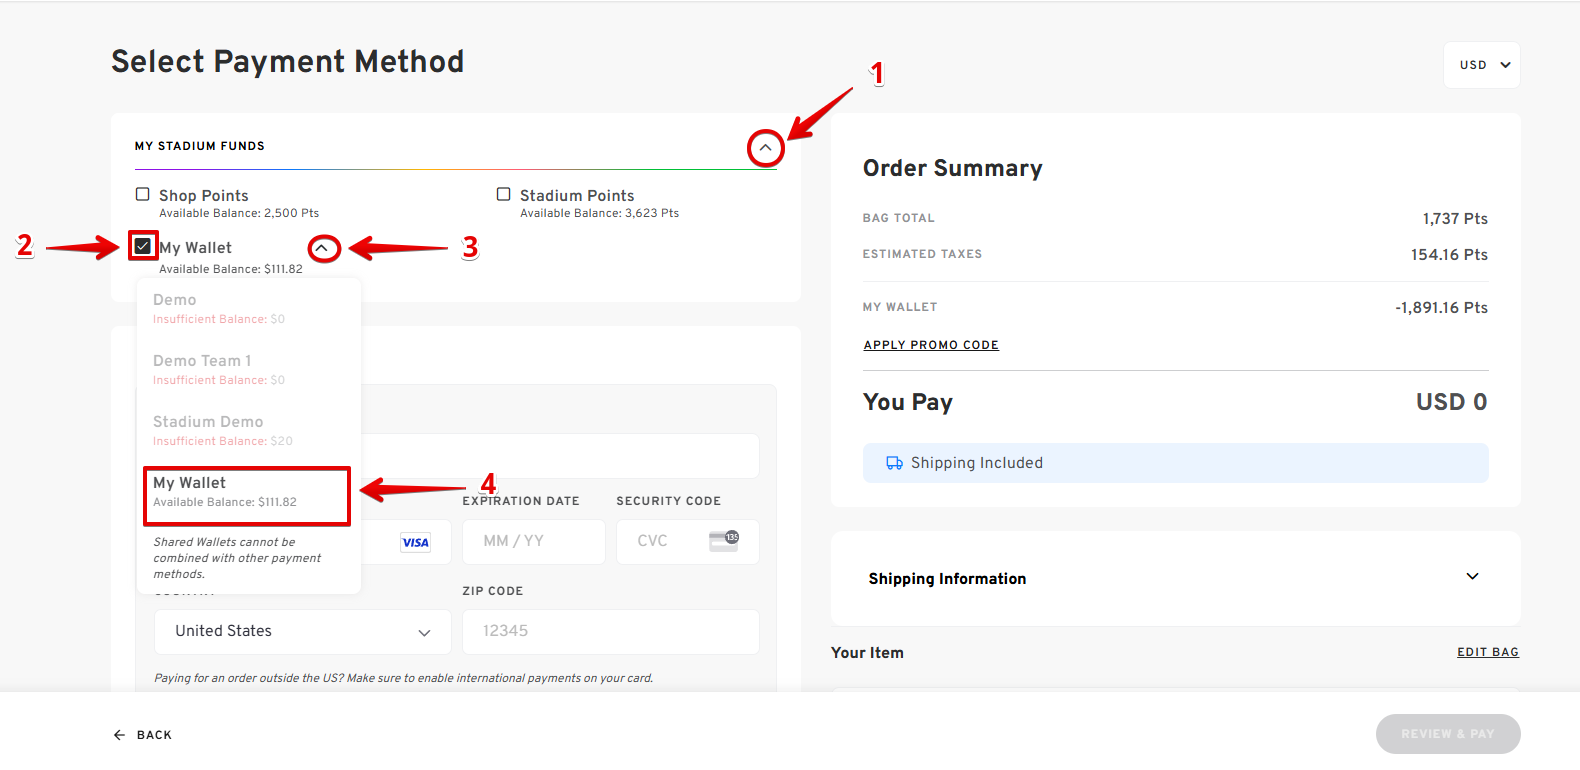
Task: Click the back arrow icon
Action: click(119, 735)
